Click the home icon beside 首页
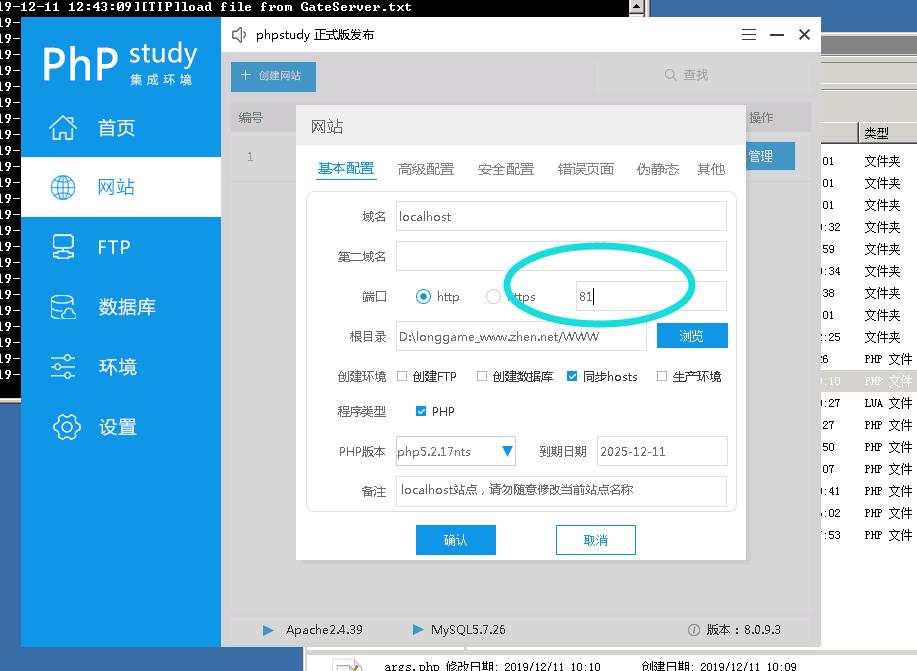This screenshot has height=671, width=917. (x=63, y=128)
